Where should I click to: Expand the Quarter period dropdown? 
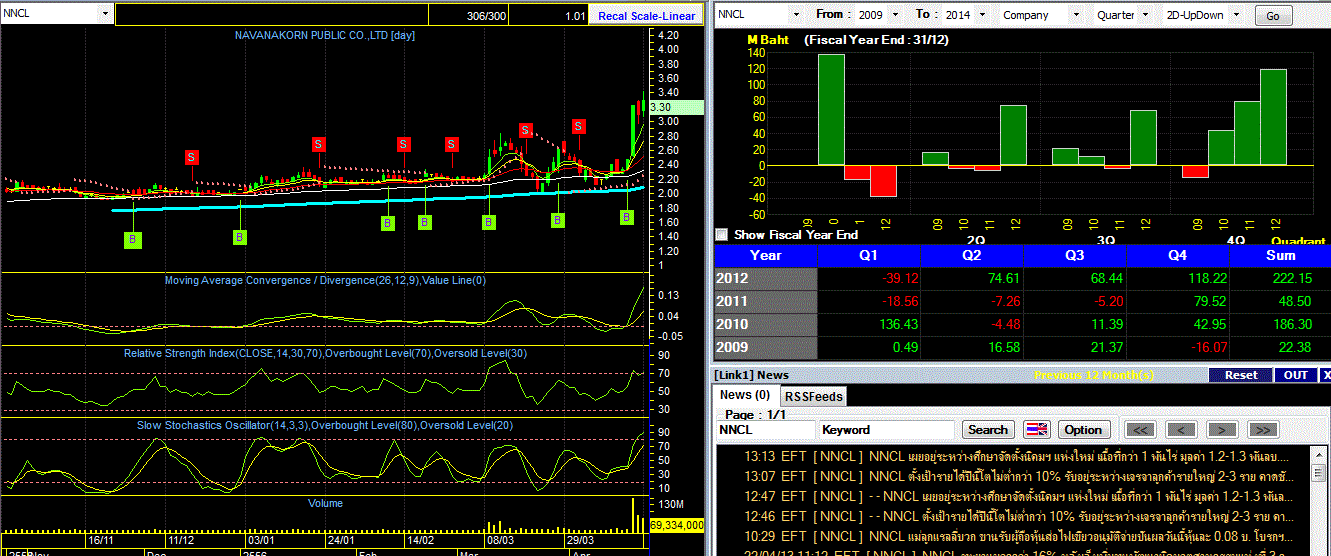tap(1145, 15)
